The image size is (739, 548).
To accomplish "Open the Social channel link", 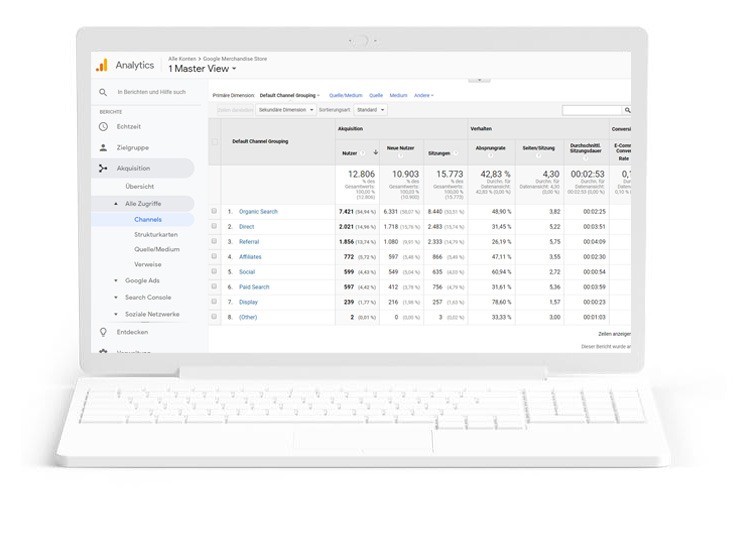I will [247, 272].
